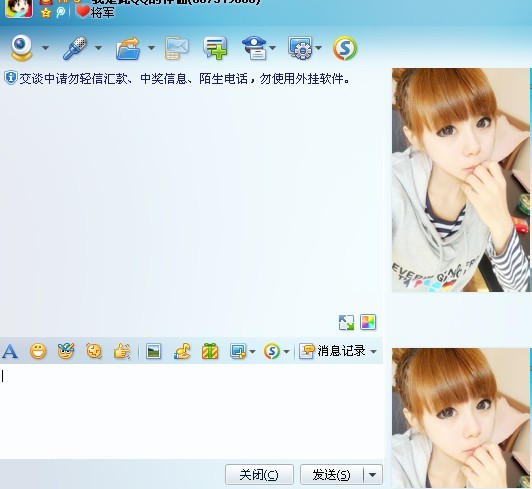Click the 将军 signature text

pyautogui.click(x=103, y=13)
